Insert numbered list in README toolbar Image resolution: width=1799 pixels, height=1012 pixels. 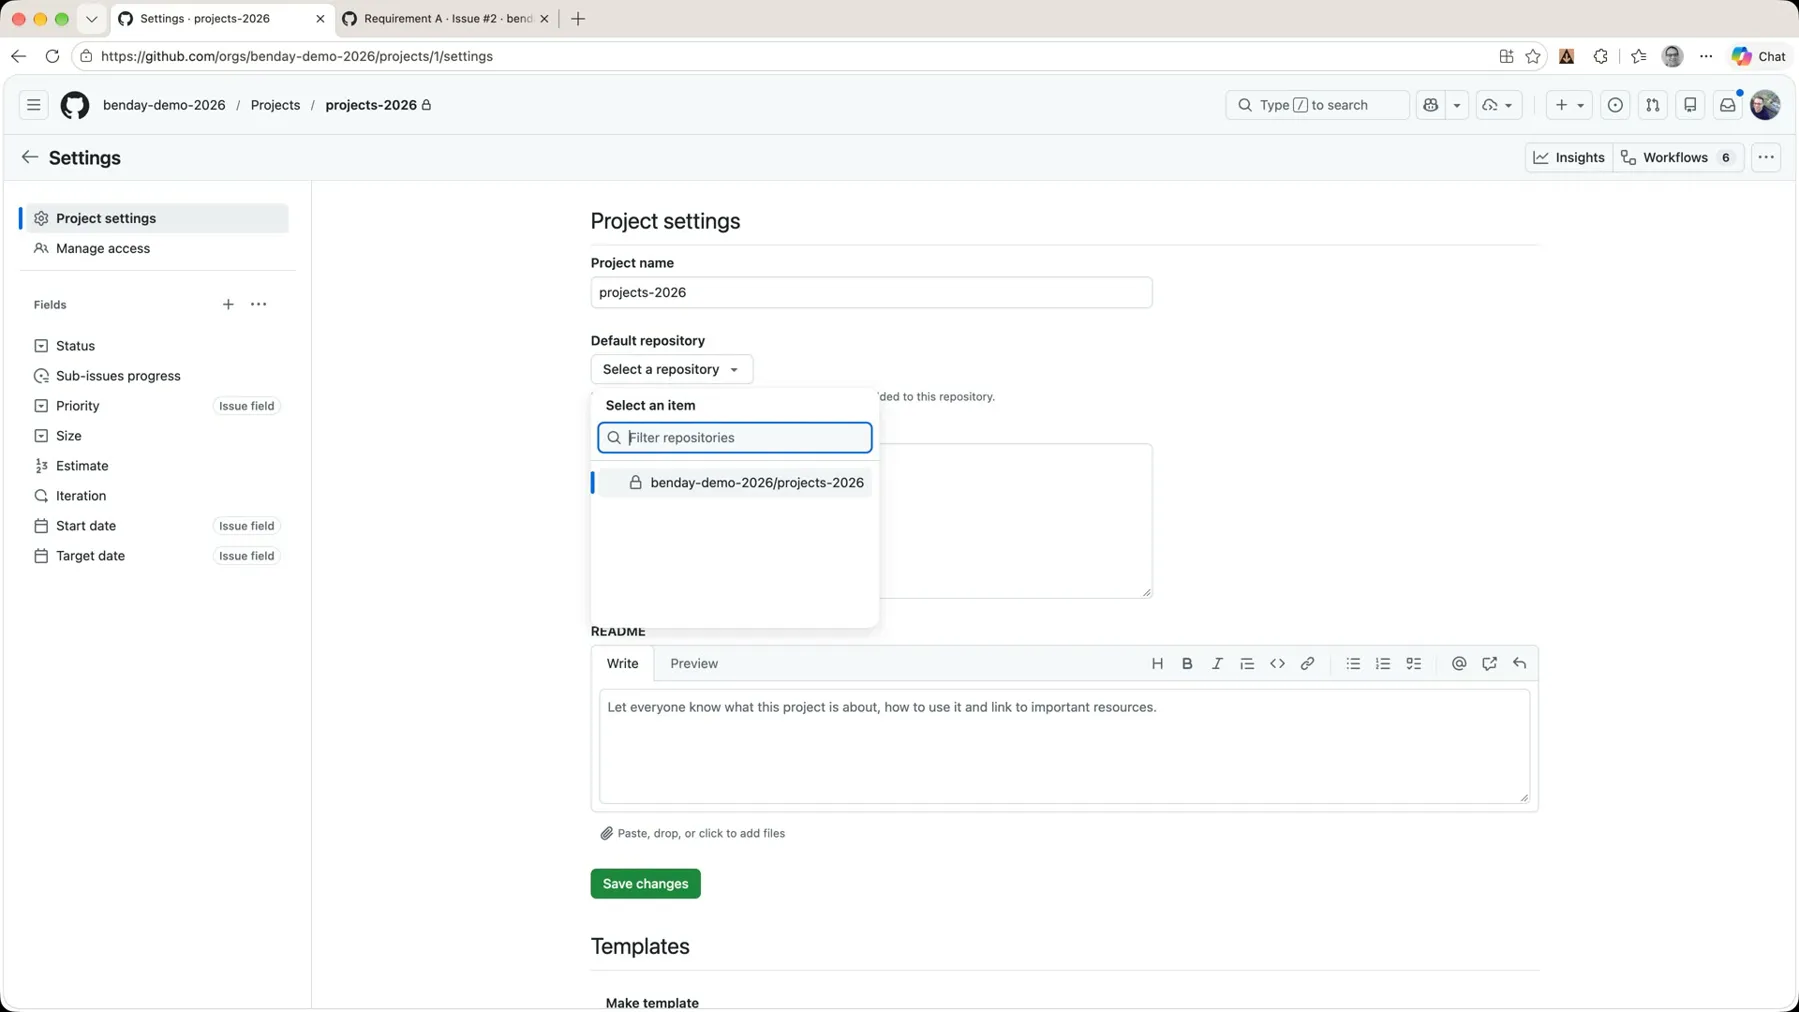click(1383, 663)
